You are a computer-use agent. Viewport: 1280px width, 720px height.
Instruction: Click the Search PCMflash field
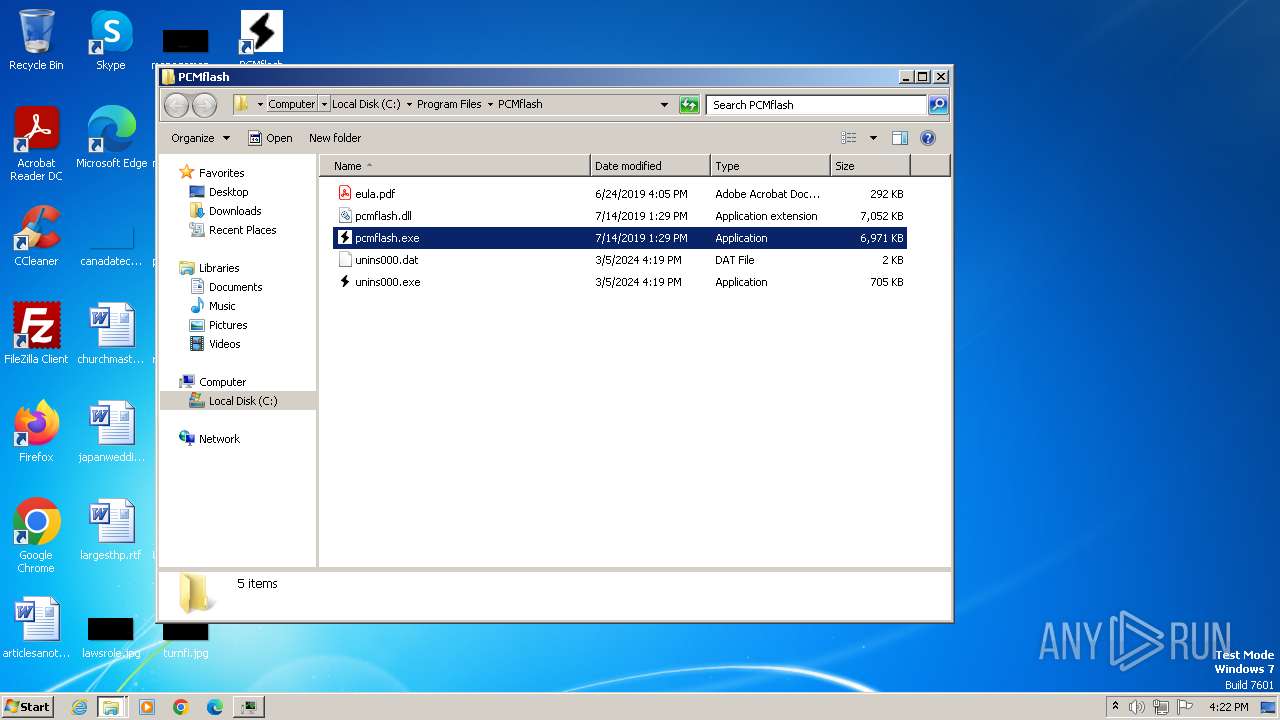tap(816, 104)
